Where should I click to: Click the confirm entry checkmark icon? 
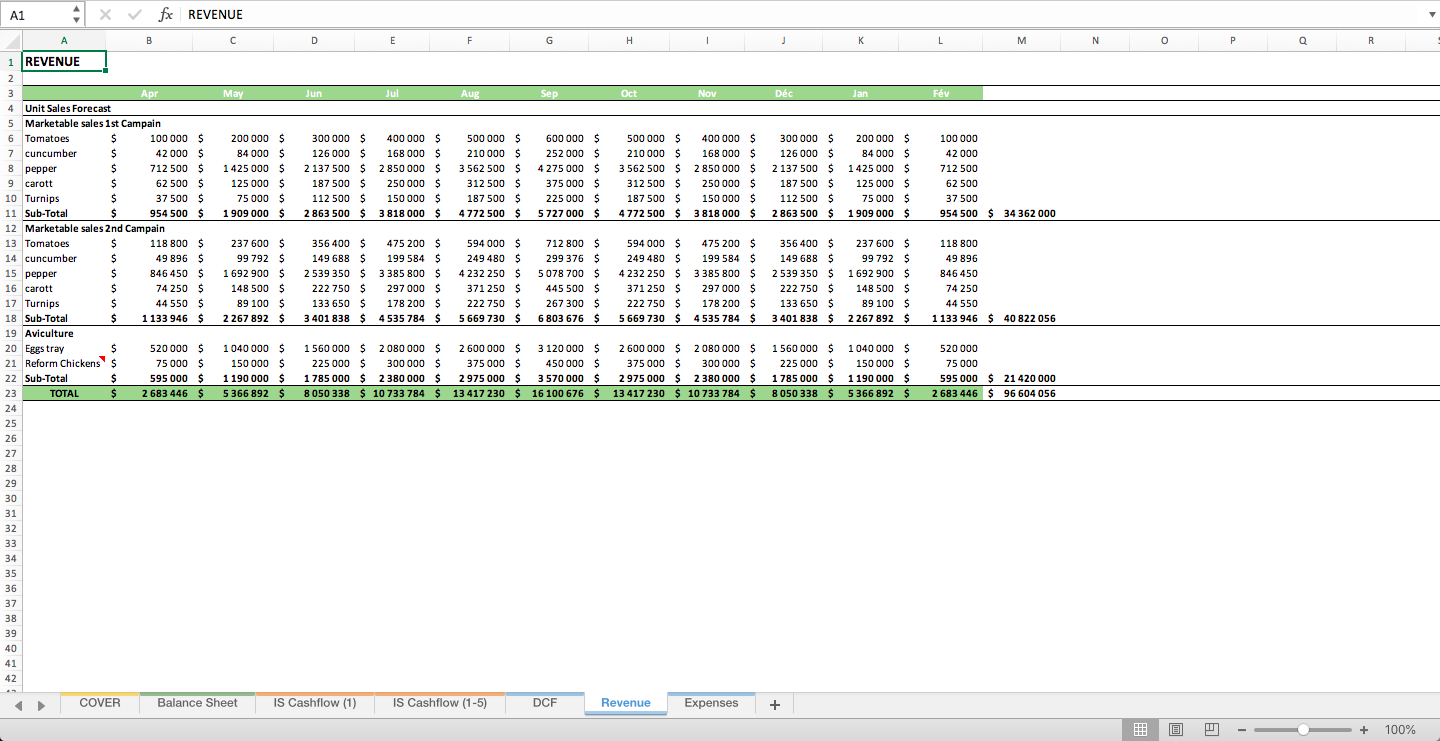point(135,15)
